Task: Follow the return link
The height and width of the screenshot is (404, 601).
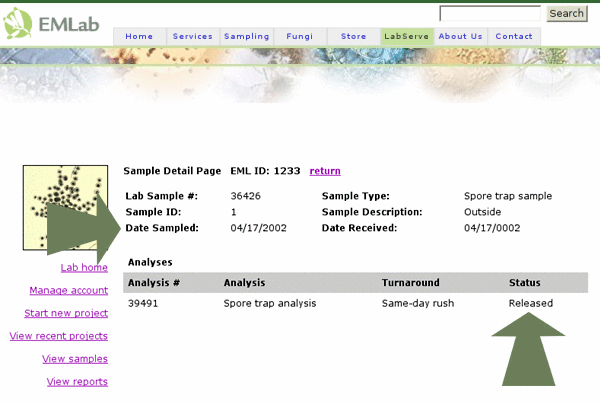Action: point(325,171)
